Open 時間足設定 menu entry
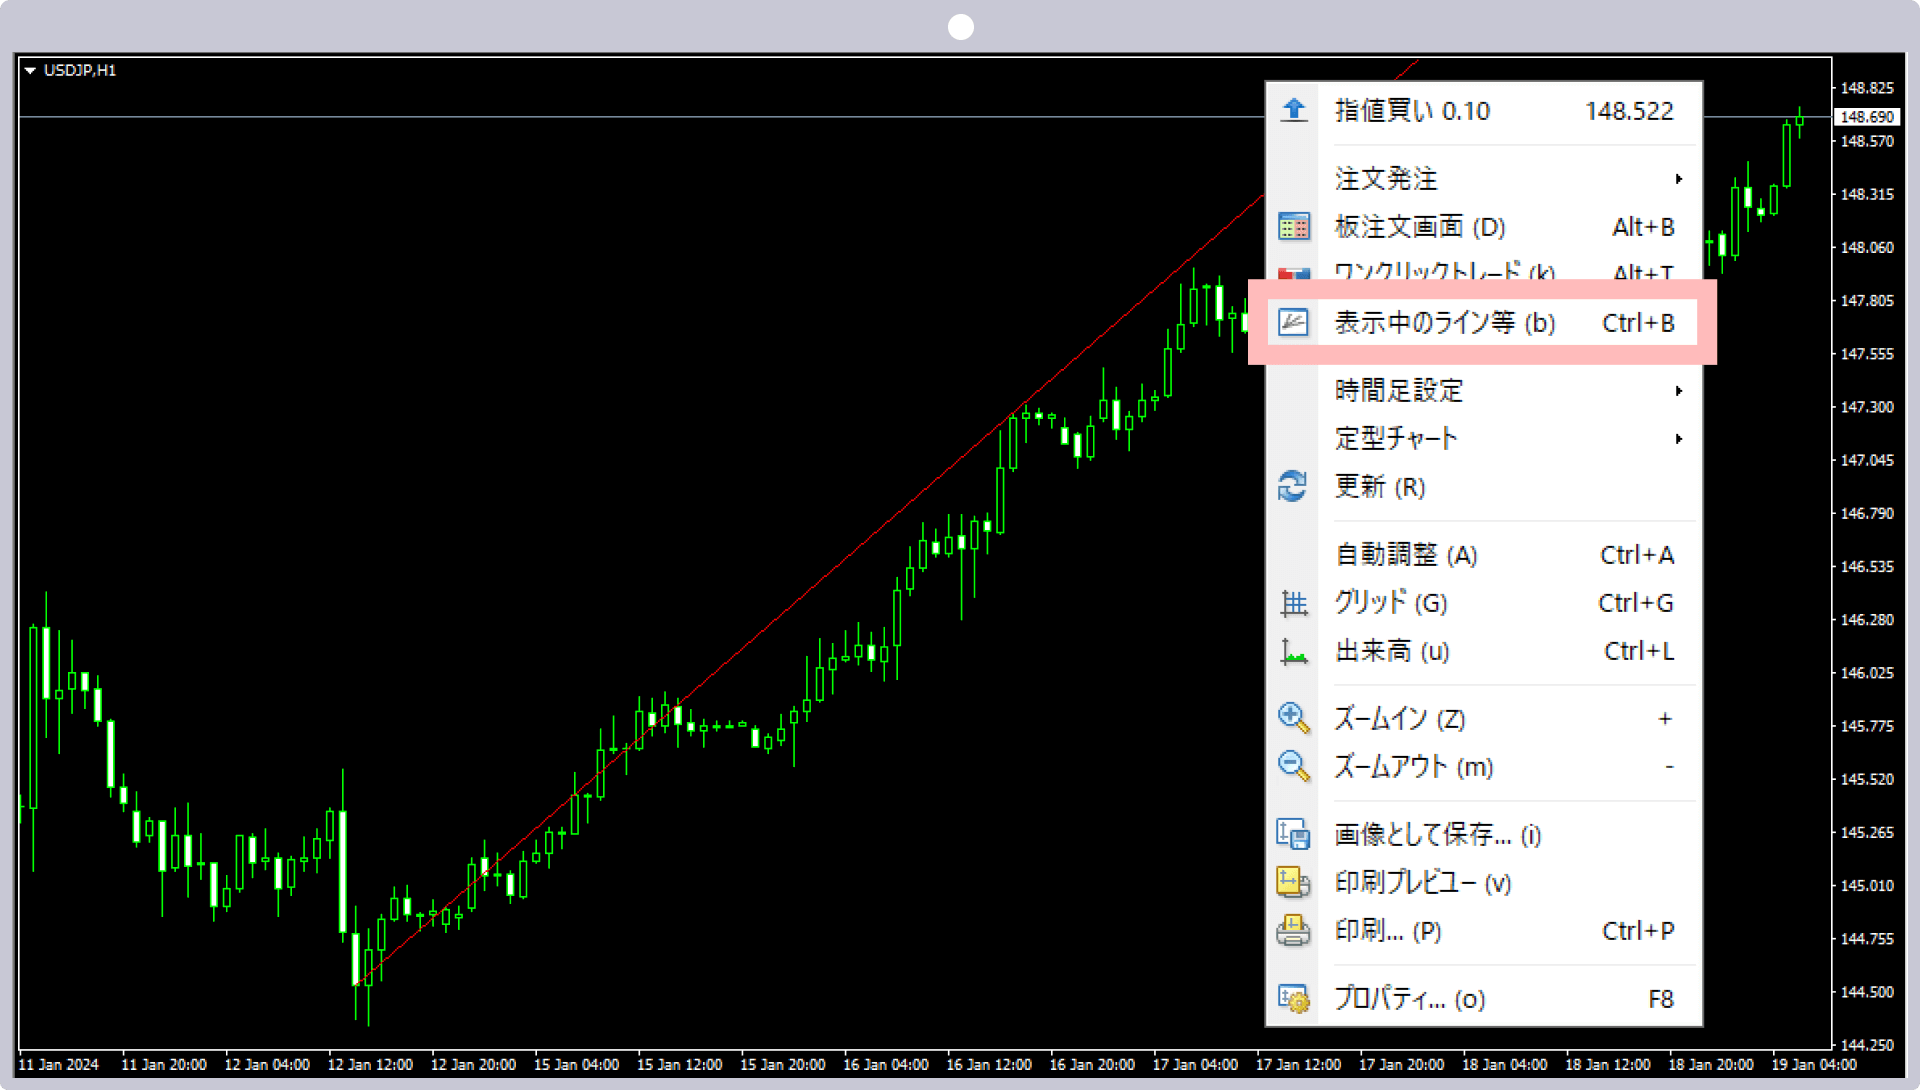This screenshot has height=1090, width=1920. click(1484, 391)
